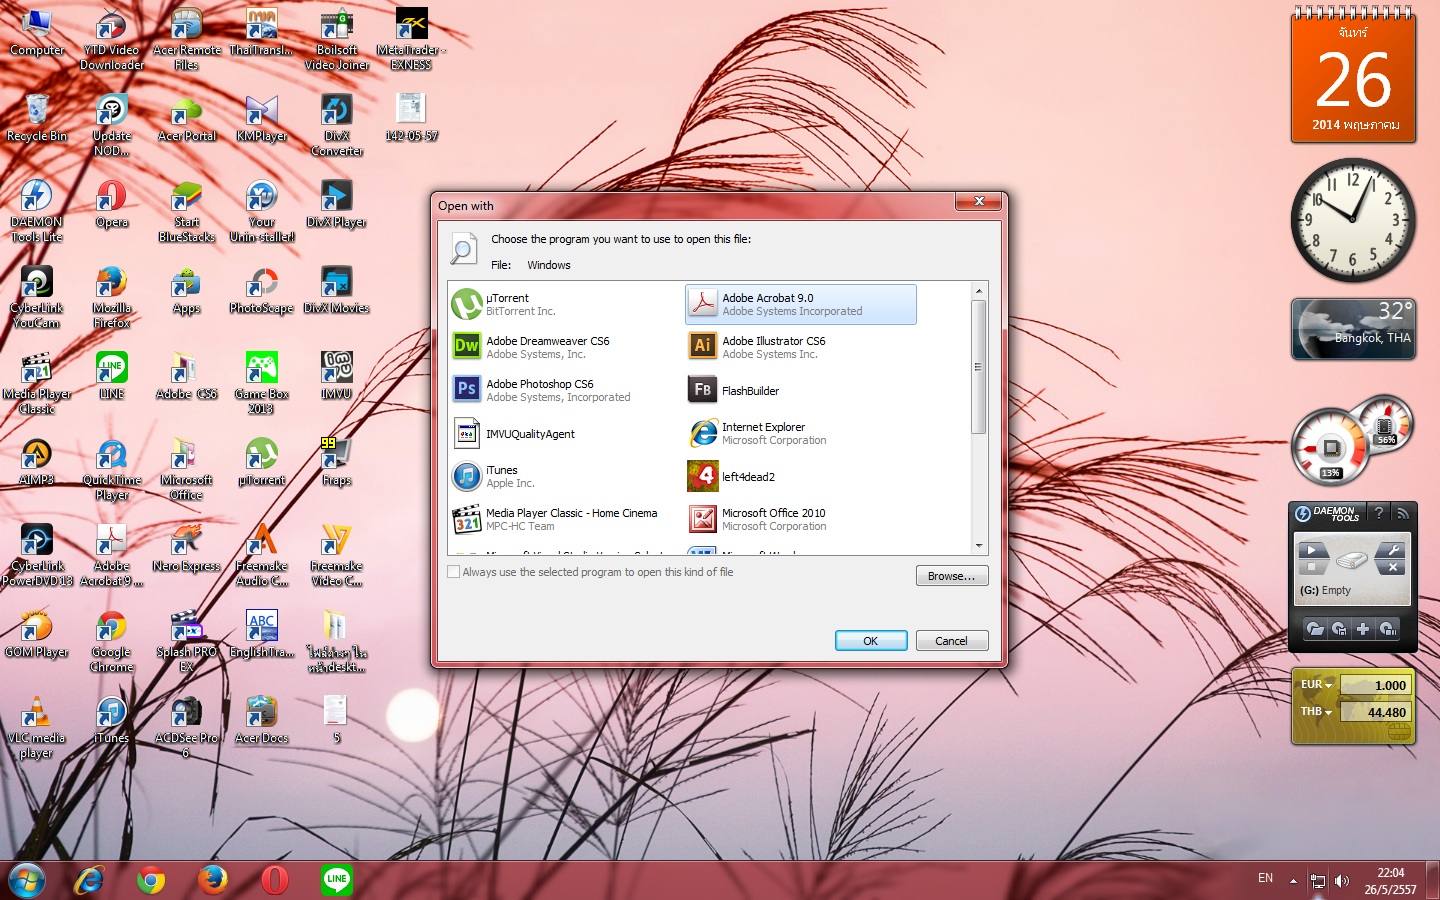Click the Browse... button

[951, 576]
